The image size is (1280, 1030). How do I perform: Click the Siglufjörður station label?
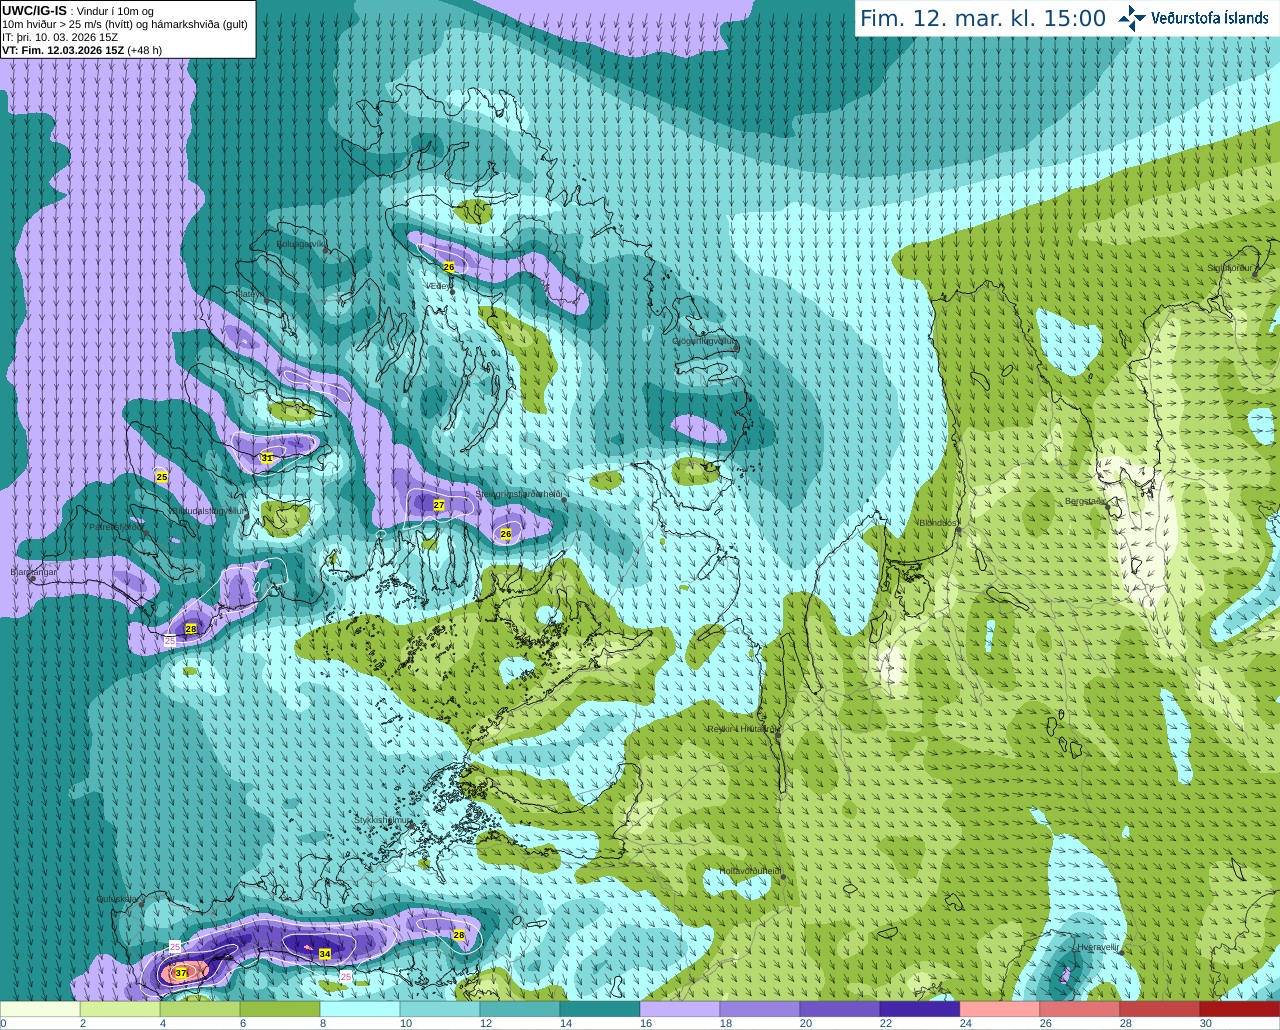1229,267
